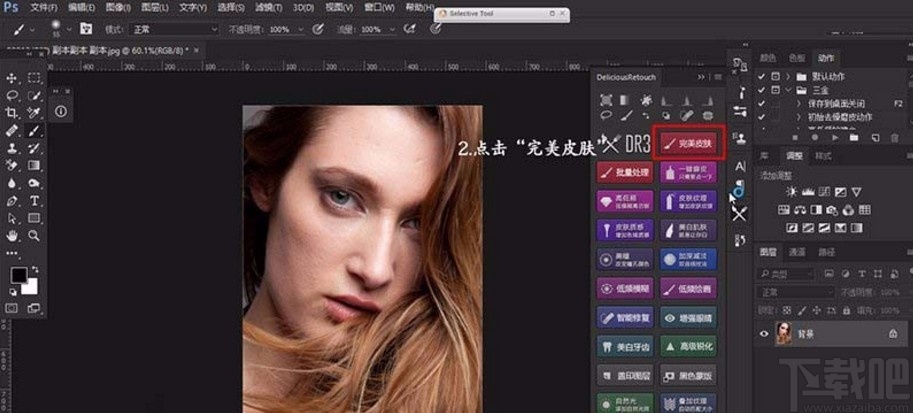Expand the 默认动作 action set
Image resolution: width=913 pixels, height=413 pixels.
[788, 76]
